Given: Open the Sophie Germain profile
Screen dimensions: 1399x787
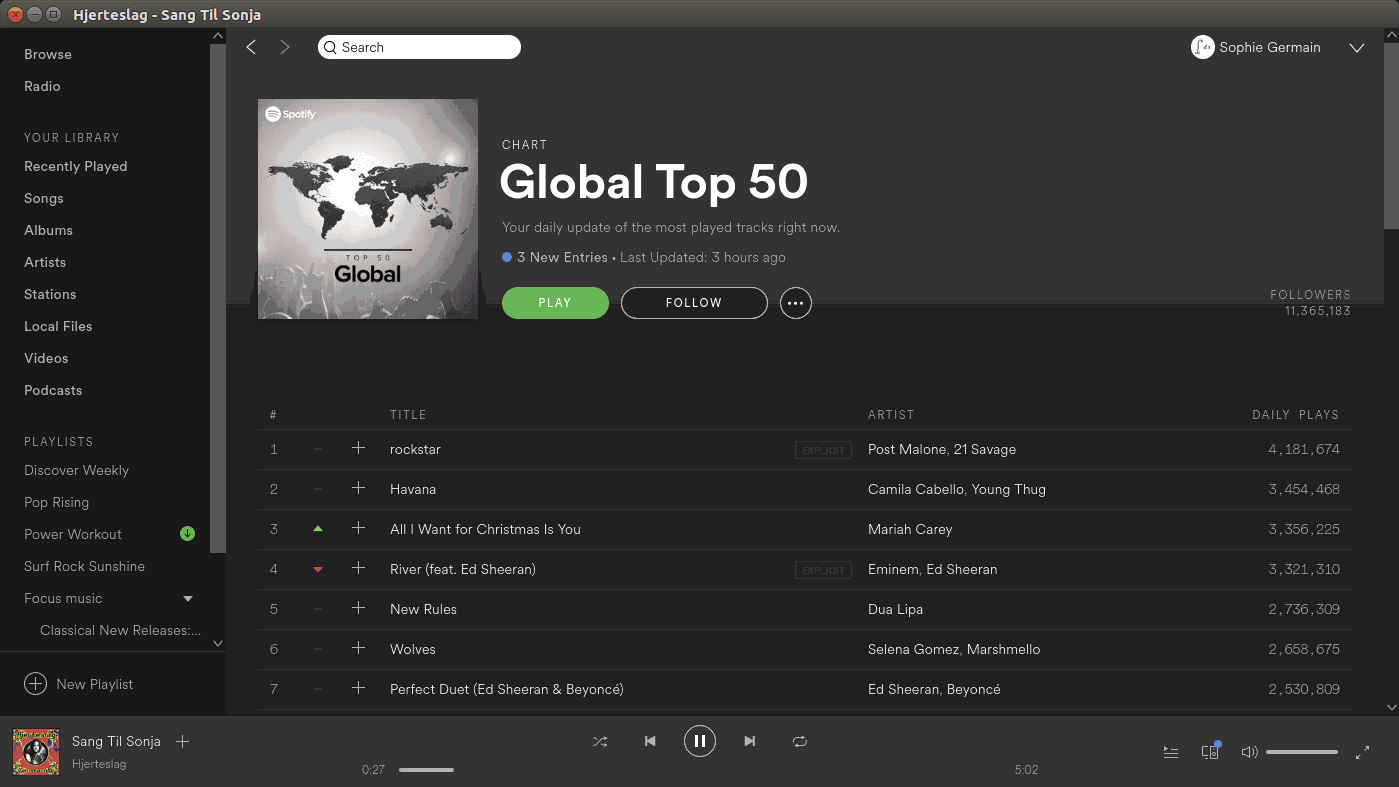Looking at the screenshot, I should [1256, 47].
